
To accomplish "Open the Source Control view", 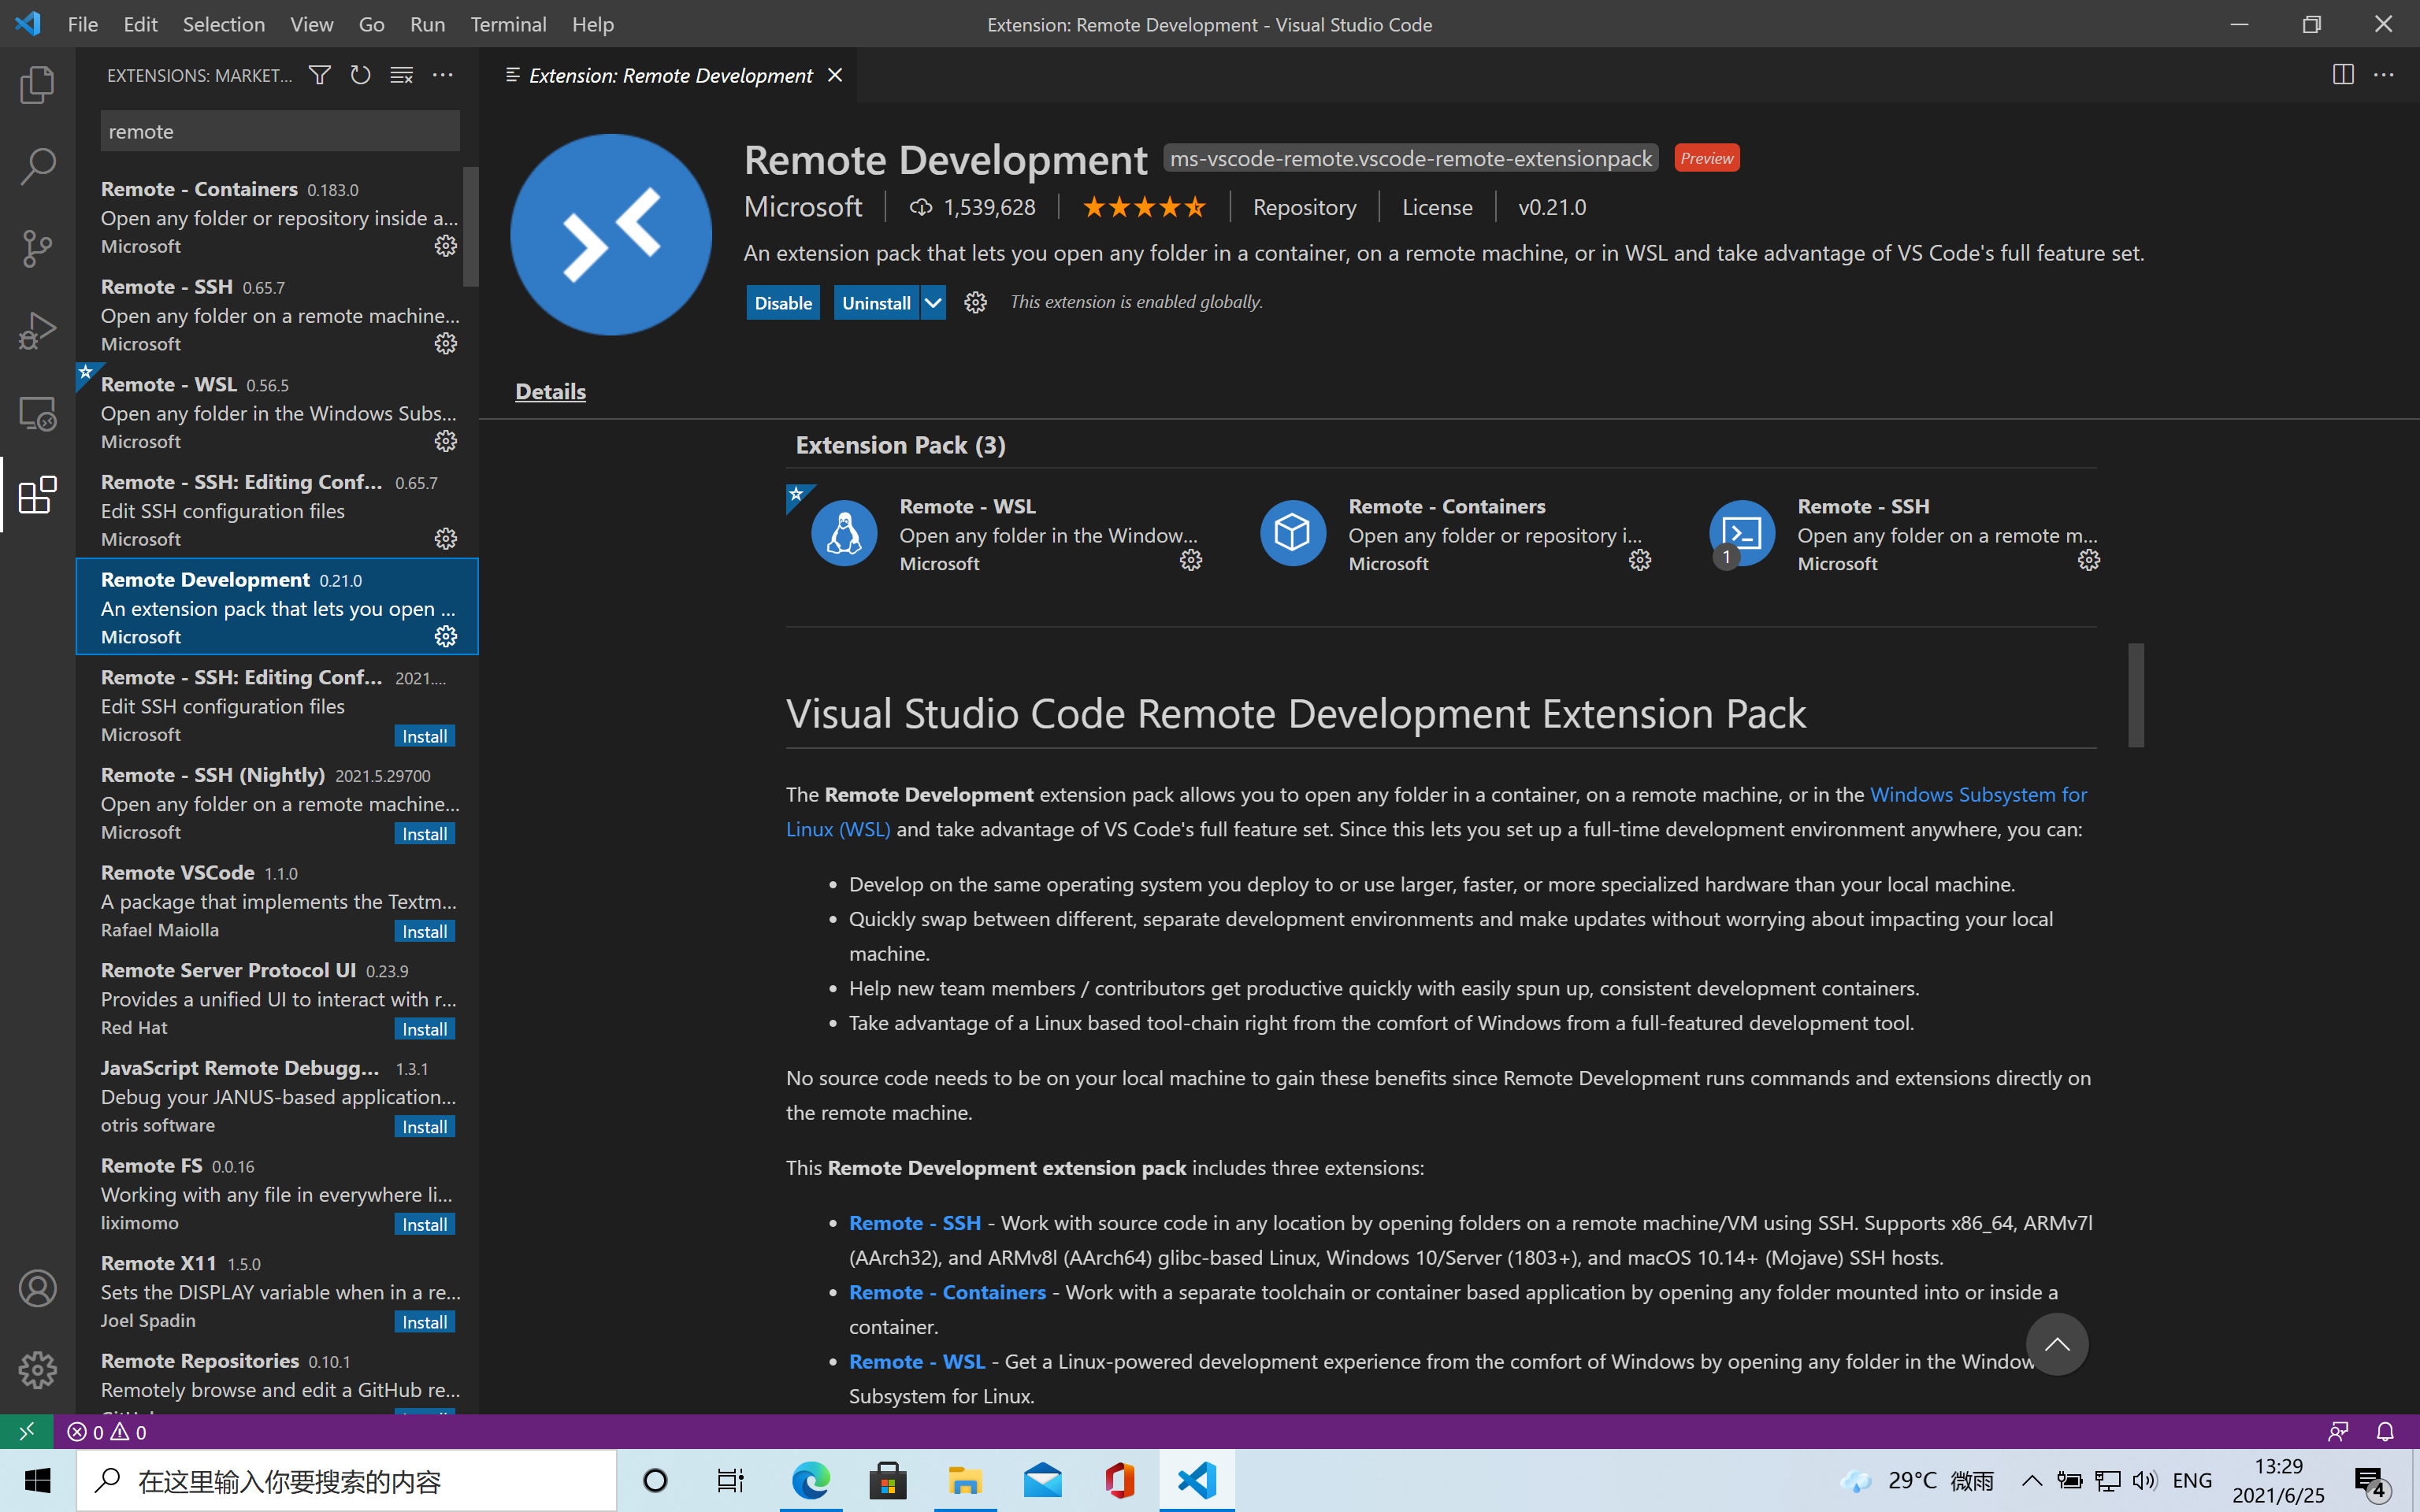I will [x=37, y=248].
